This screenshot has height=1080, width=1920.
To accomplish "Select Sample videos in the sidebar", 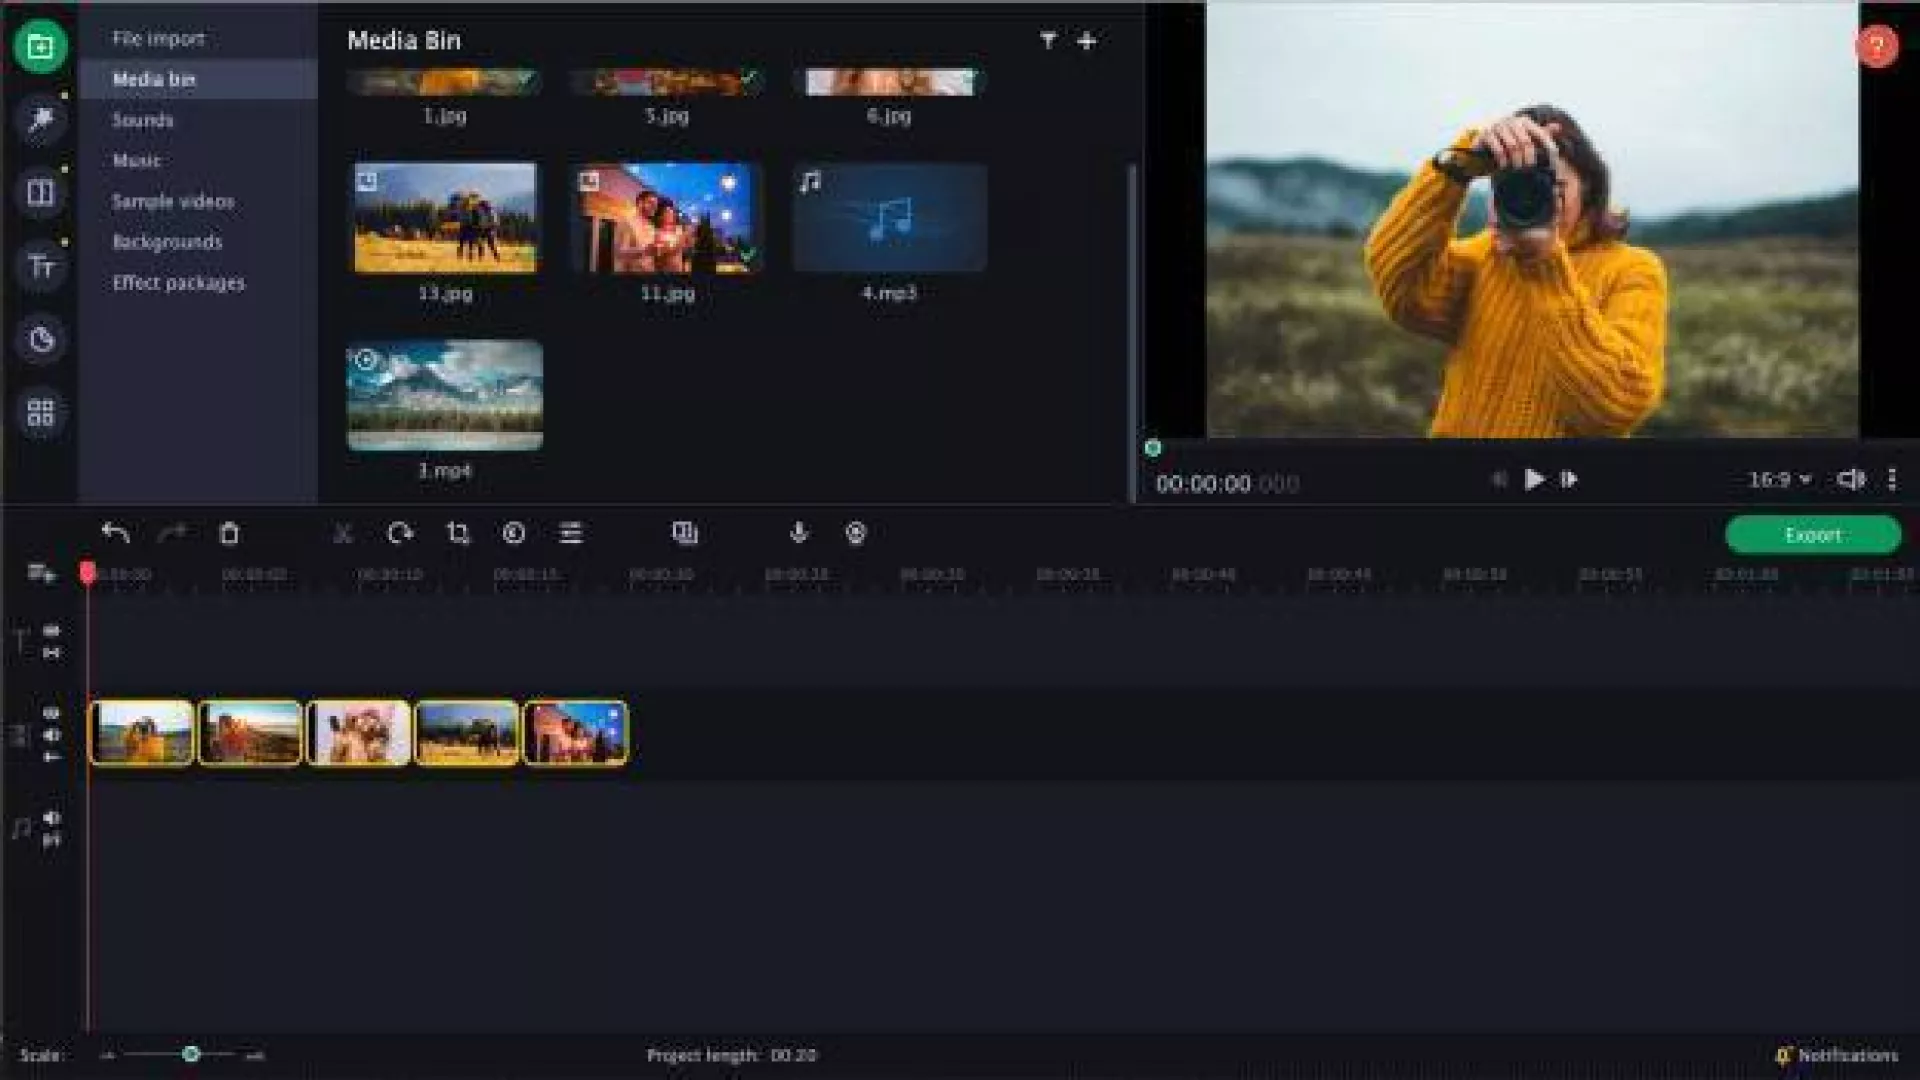I will 172,201.
